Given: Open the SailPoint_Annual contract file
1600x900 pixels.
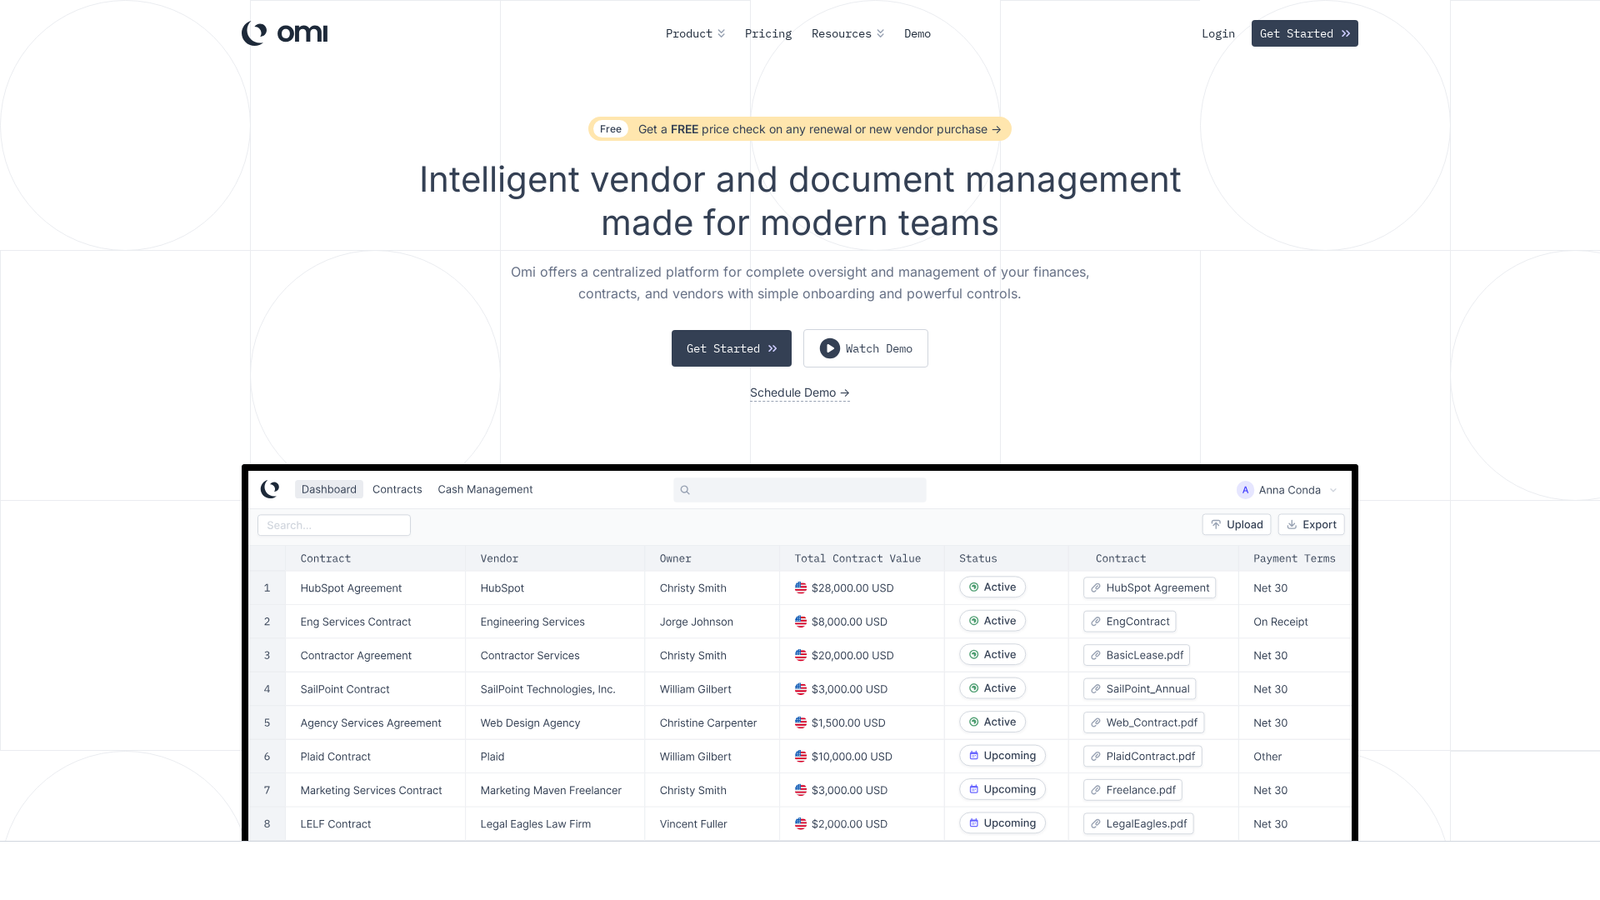Looking at the screenshot, I should [1140, 689].
